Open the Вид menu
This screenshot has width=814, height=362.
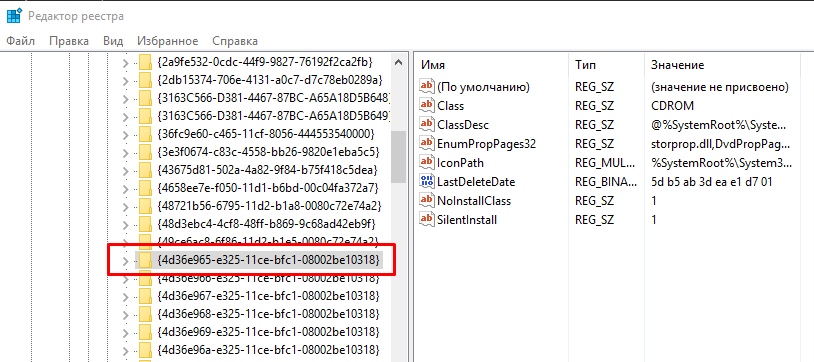(113, 41)
